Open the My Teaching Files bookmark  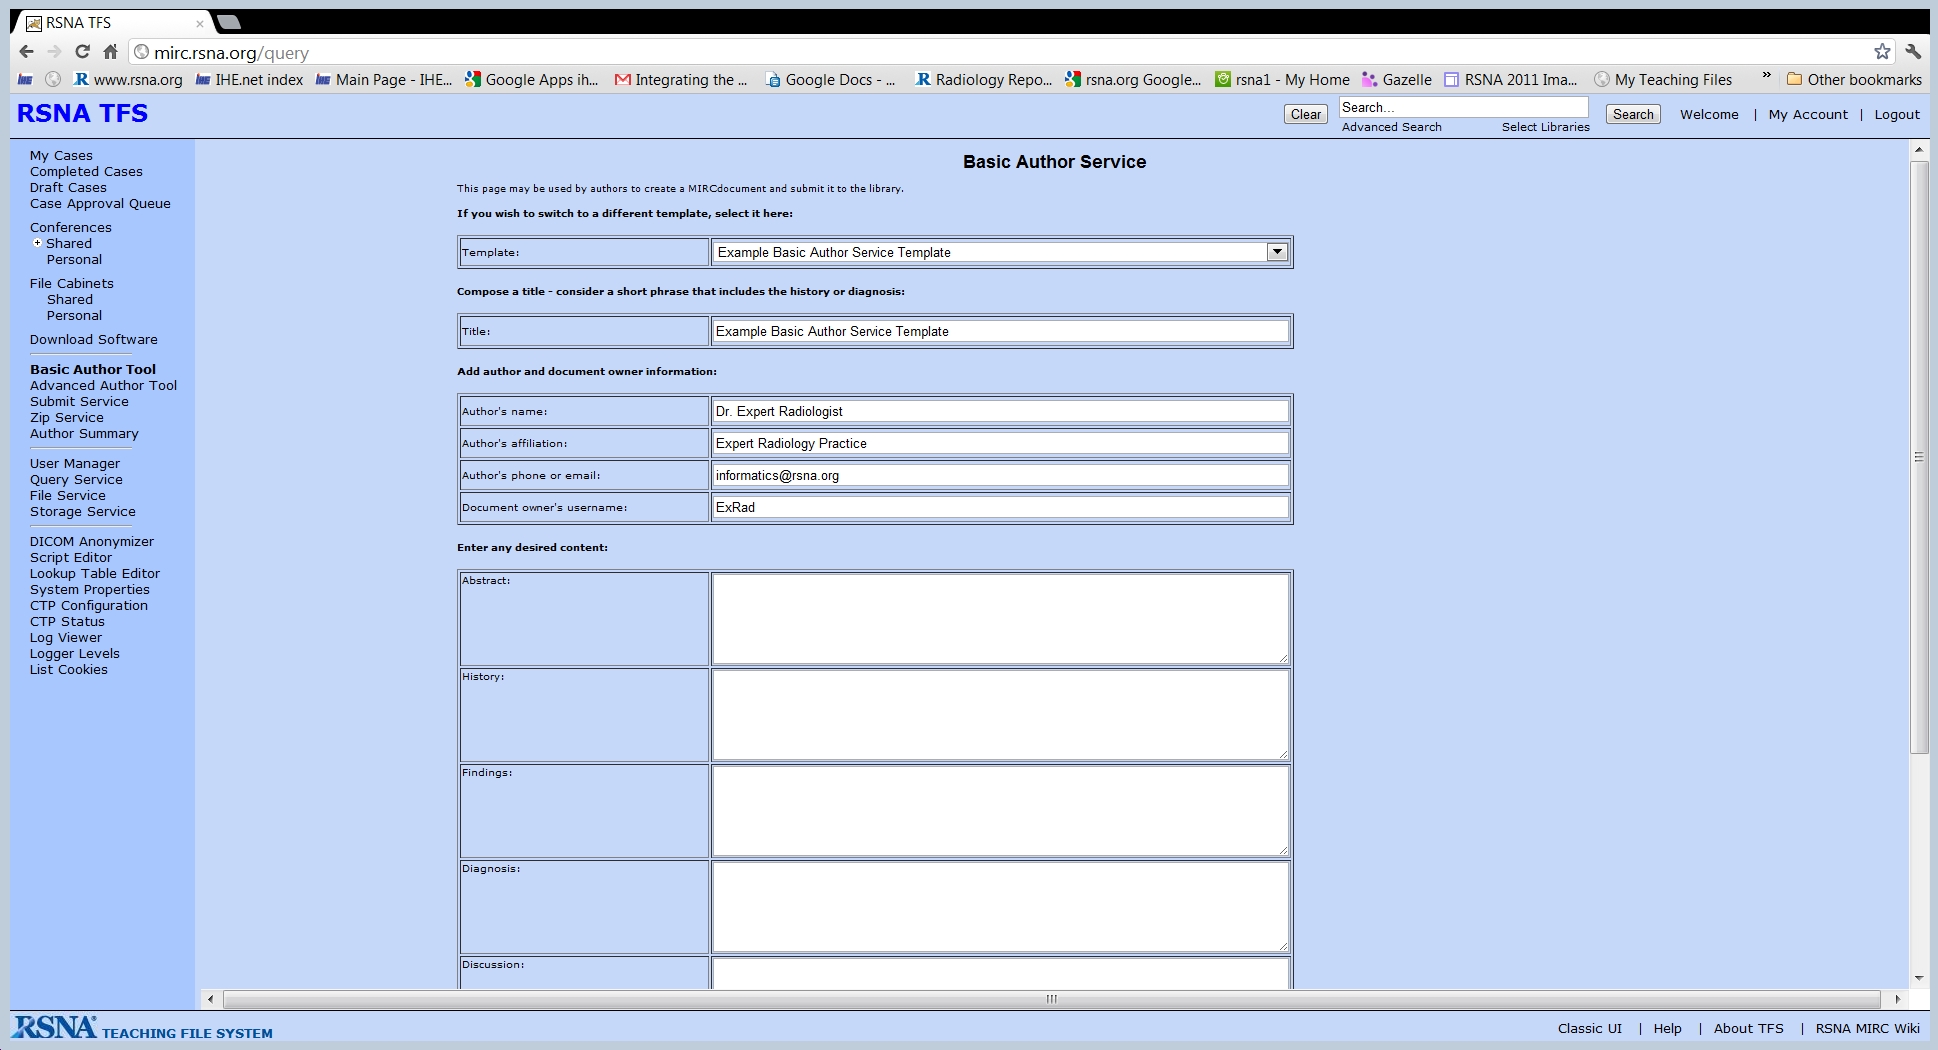pos(1663,80)
